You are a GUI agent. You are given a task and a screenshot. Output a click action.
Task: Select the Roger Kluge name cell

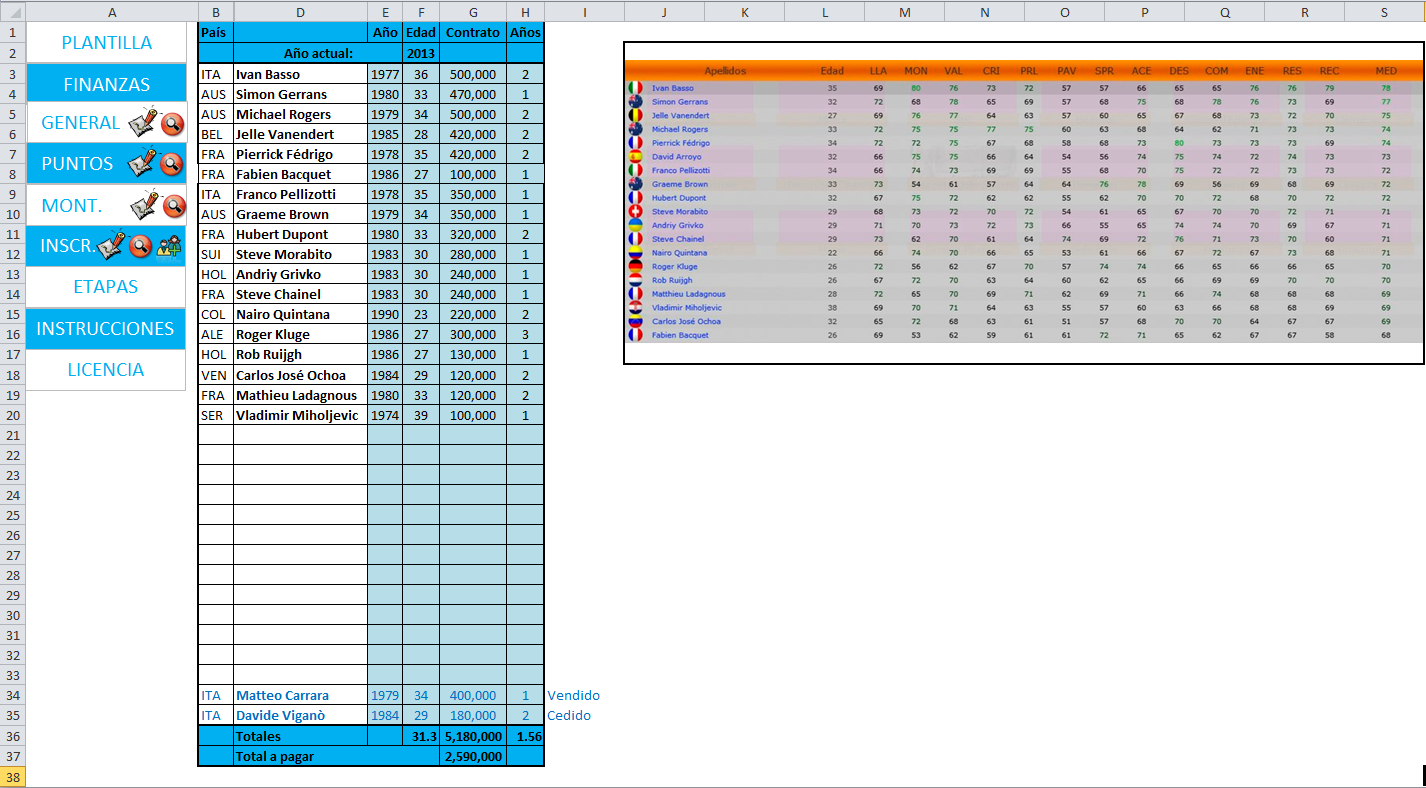(x=300, y=334)
